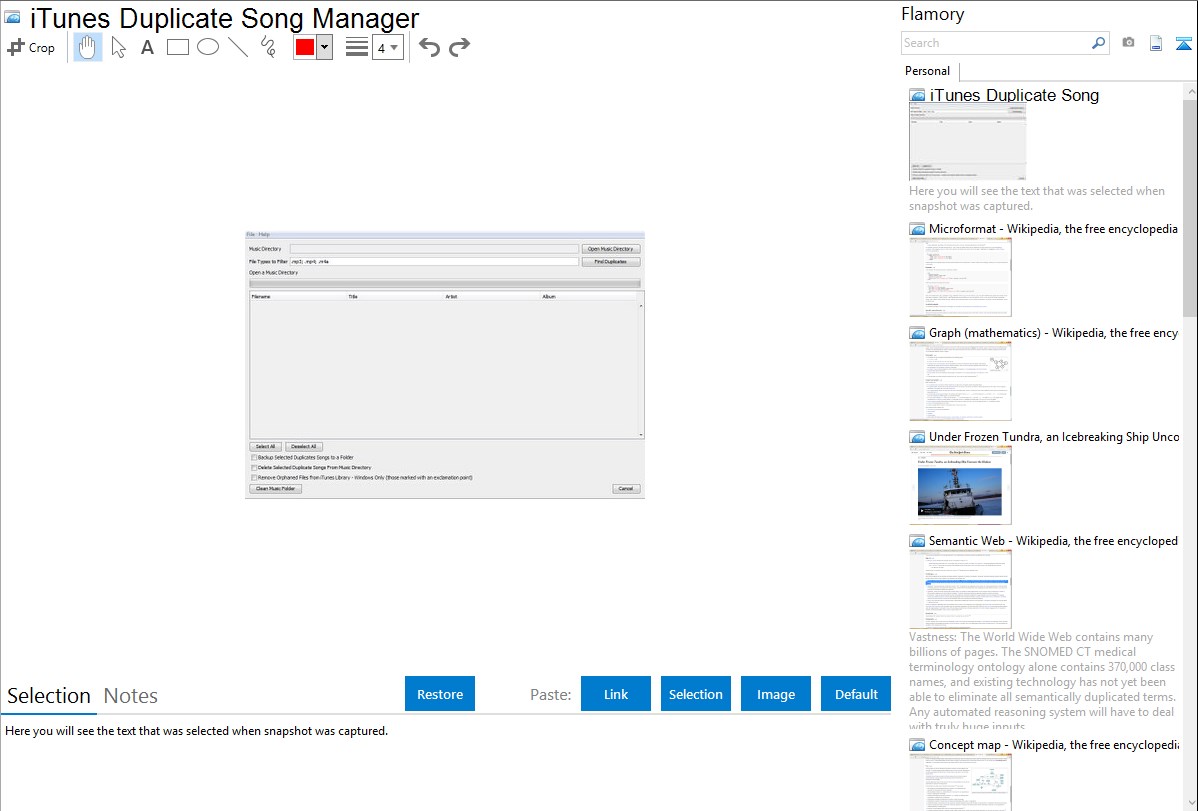Click the Concept map - Wikipedia title
The image size is (1198, 811).
tap(1054, 744)
